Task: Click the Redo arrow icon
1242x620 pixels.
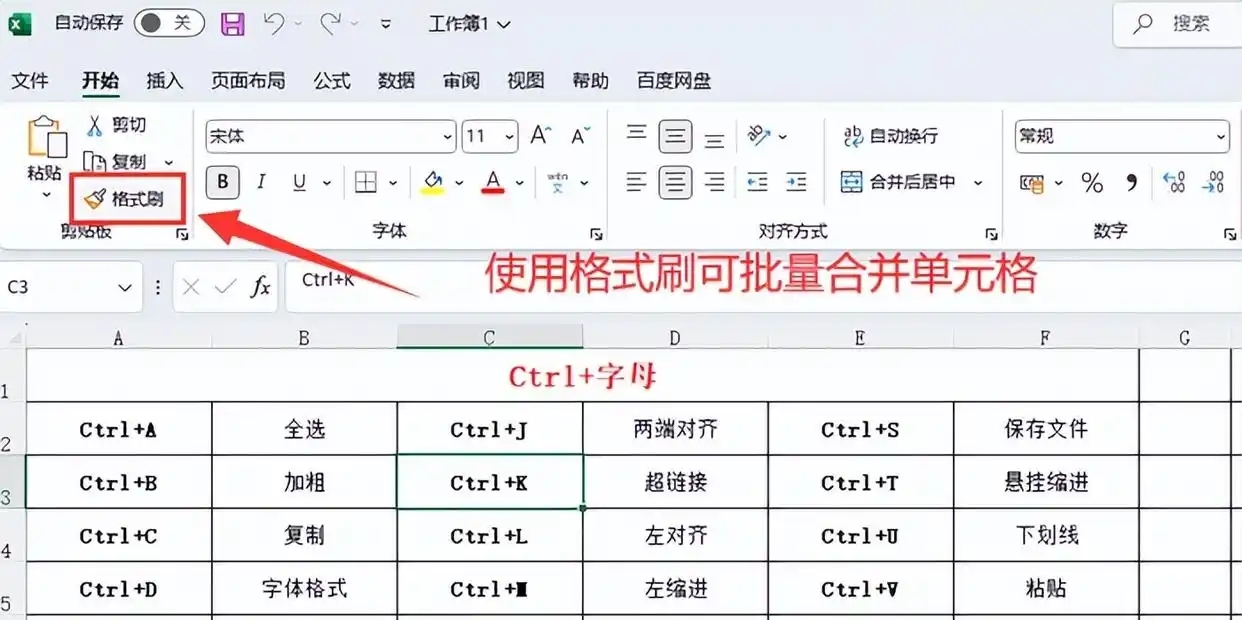Action: click(x=330, y=24)
